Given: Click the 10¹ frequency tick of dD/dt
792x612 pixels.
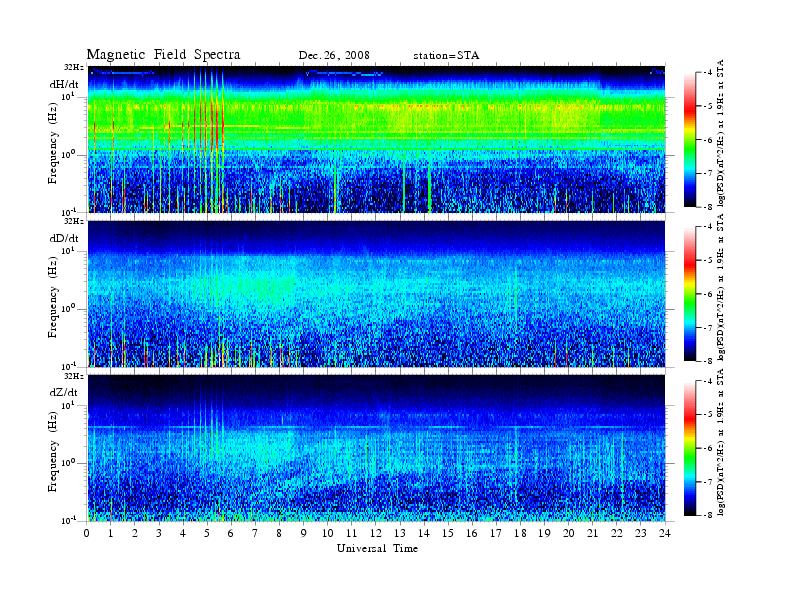Looking at the screenshot, I should point(68,251).
